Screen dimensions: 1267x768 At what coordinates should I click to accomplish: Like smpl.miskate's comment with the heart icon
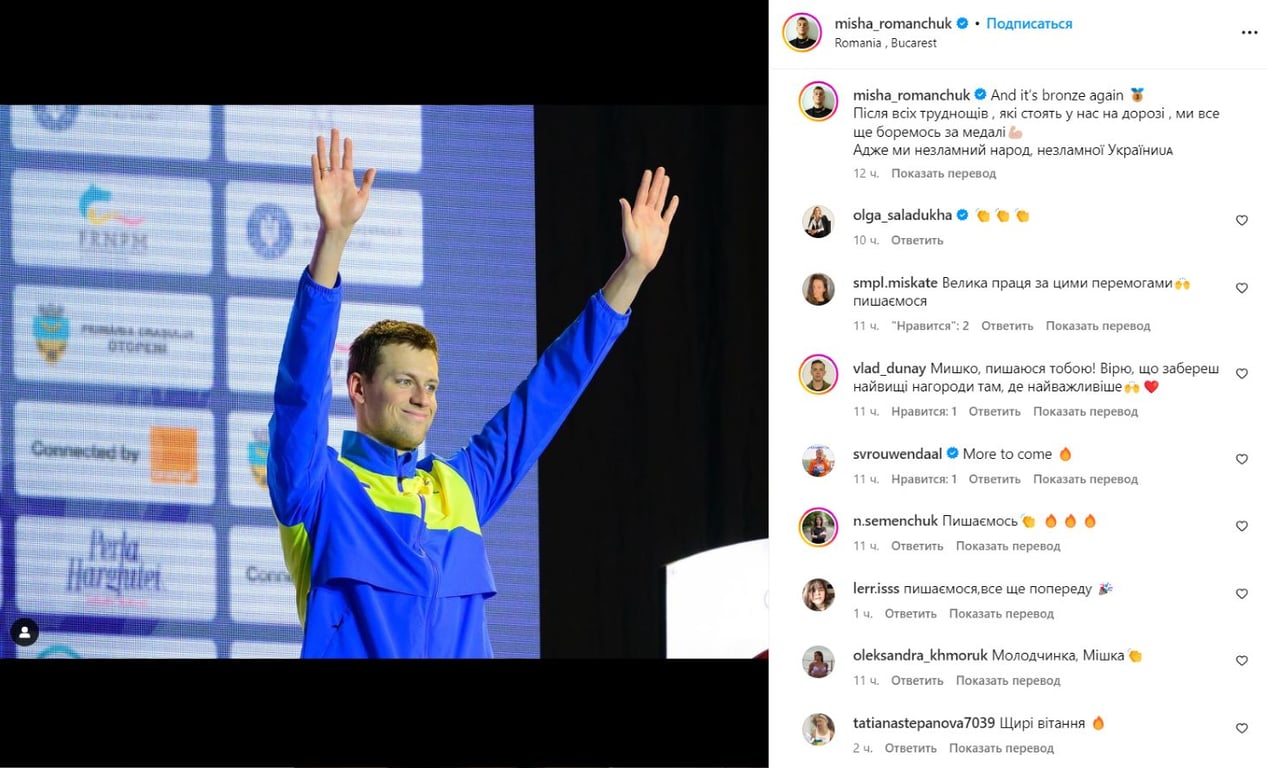[x=1242, y=288]
